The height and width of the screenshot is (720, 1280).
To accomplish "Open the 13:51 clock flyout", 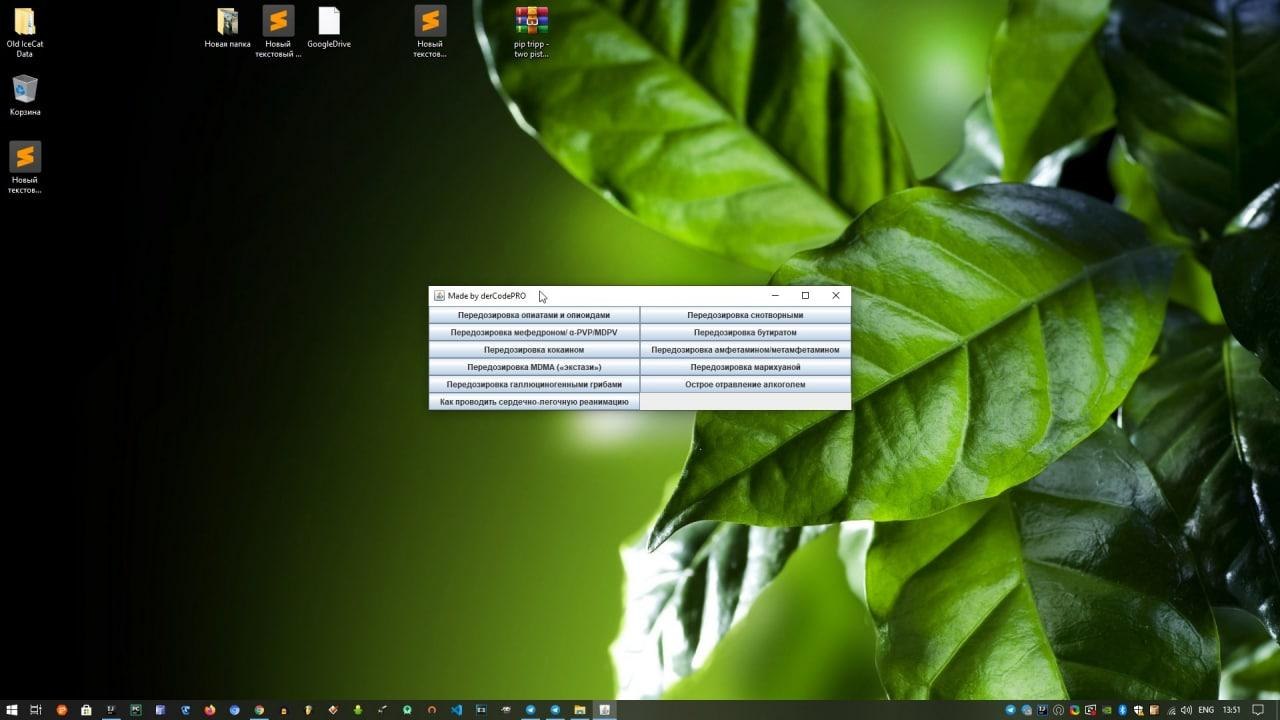I will click(x=1232, y=710).
